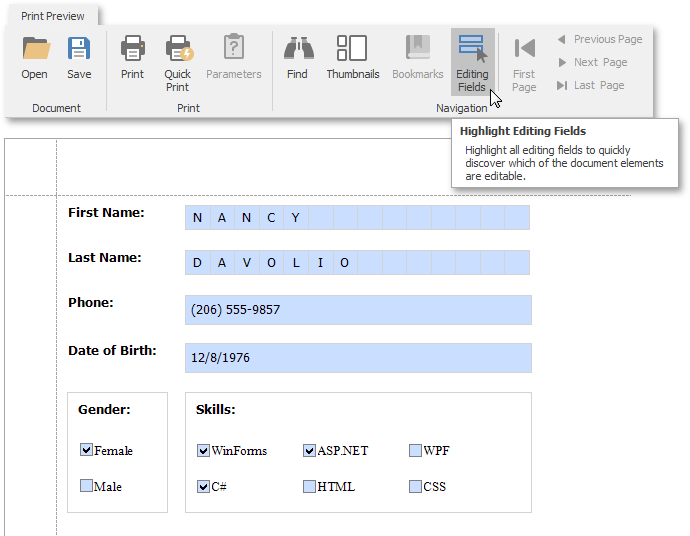Click the Open folder icon
Image resolution: width=690 pixels, height=536 pixels.
tap(35, 48)
